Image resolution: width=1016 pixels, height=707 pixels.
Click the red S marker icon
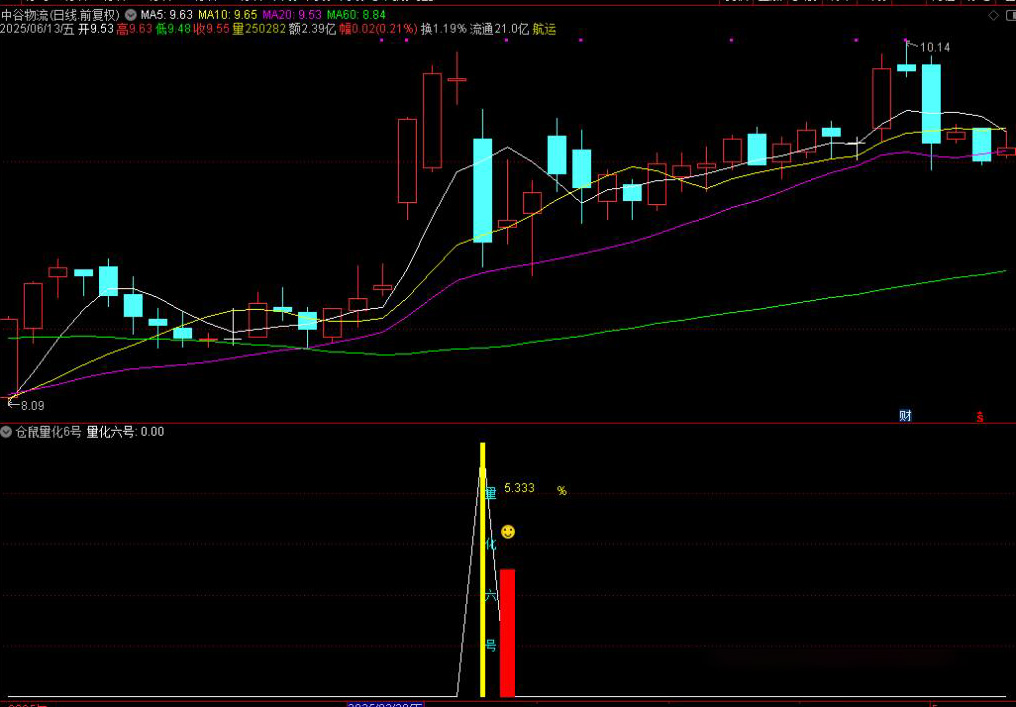981,417
